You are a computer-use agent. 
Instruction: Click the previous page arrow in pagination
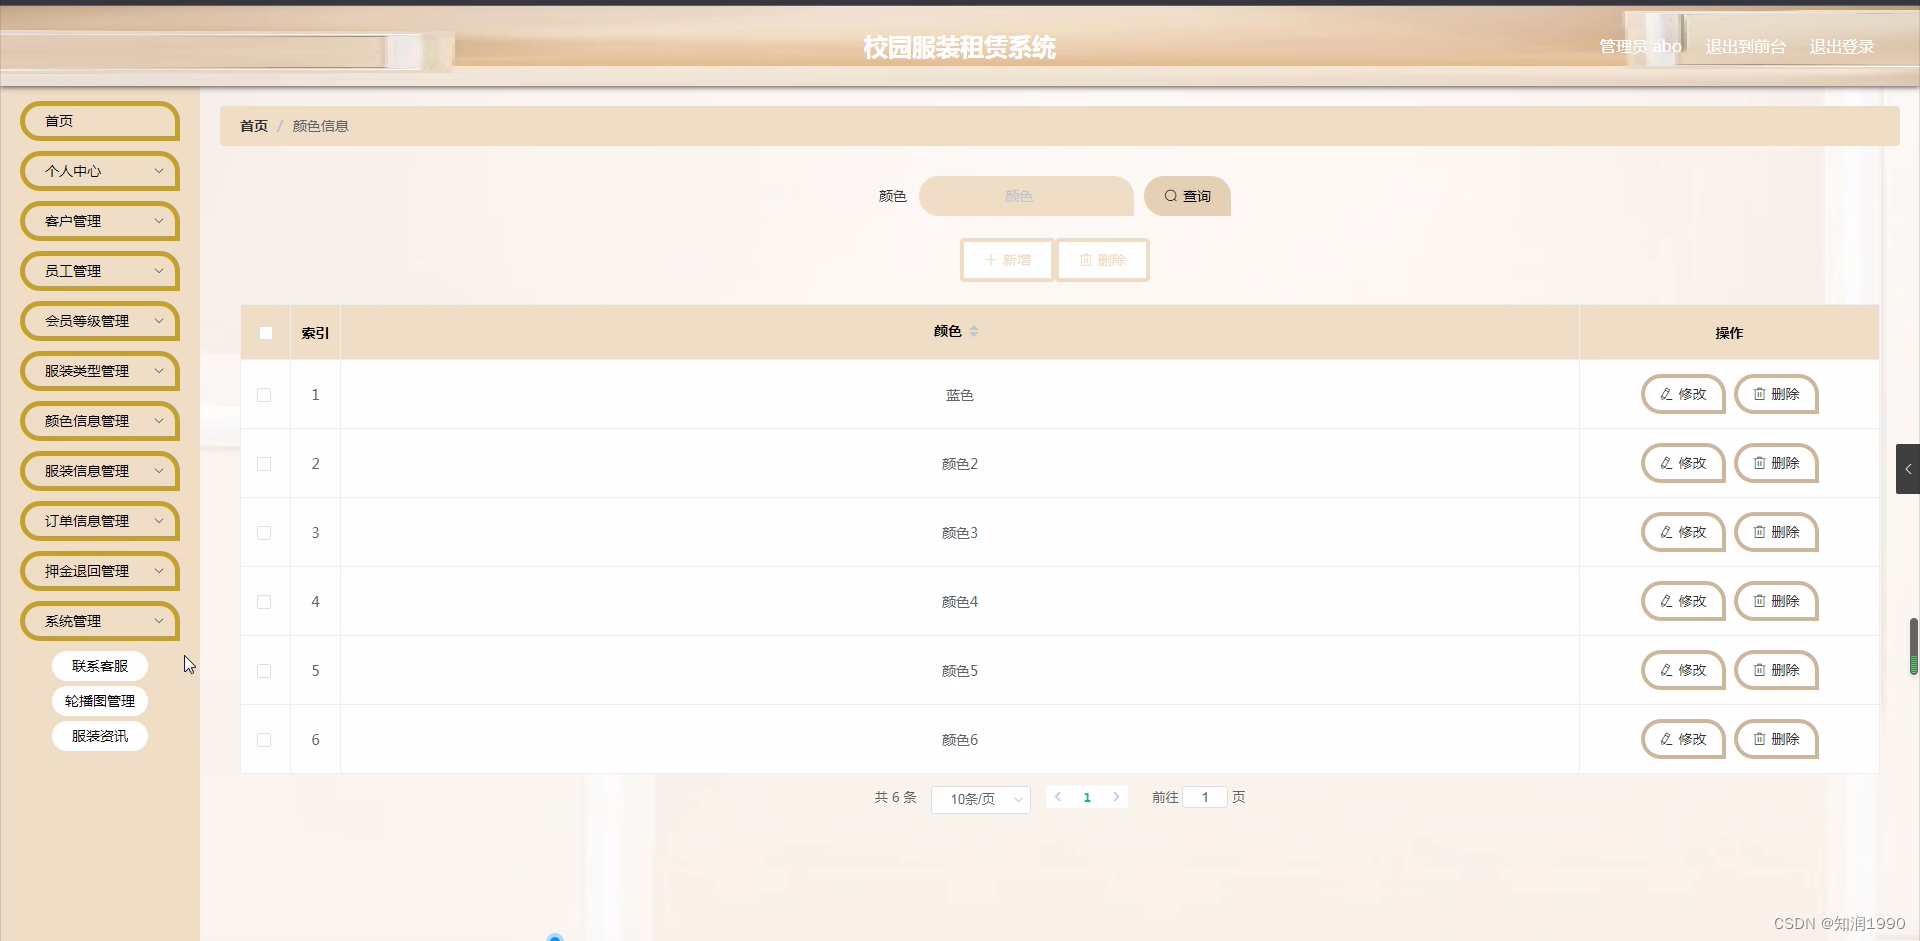(x=1058, y=797)
